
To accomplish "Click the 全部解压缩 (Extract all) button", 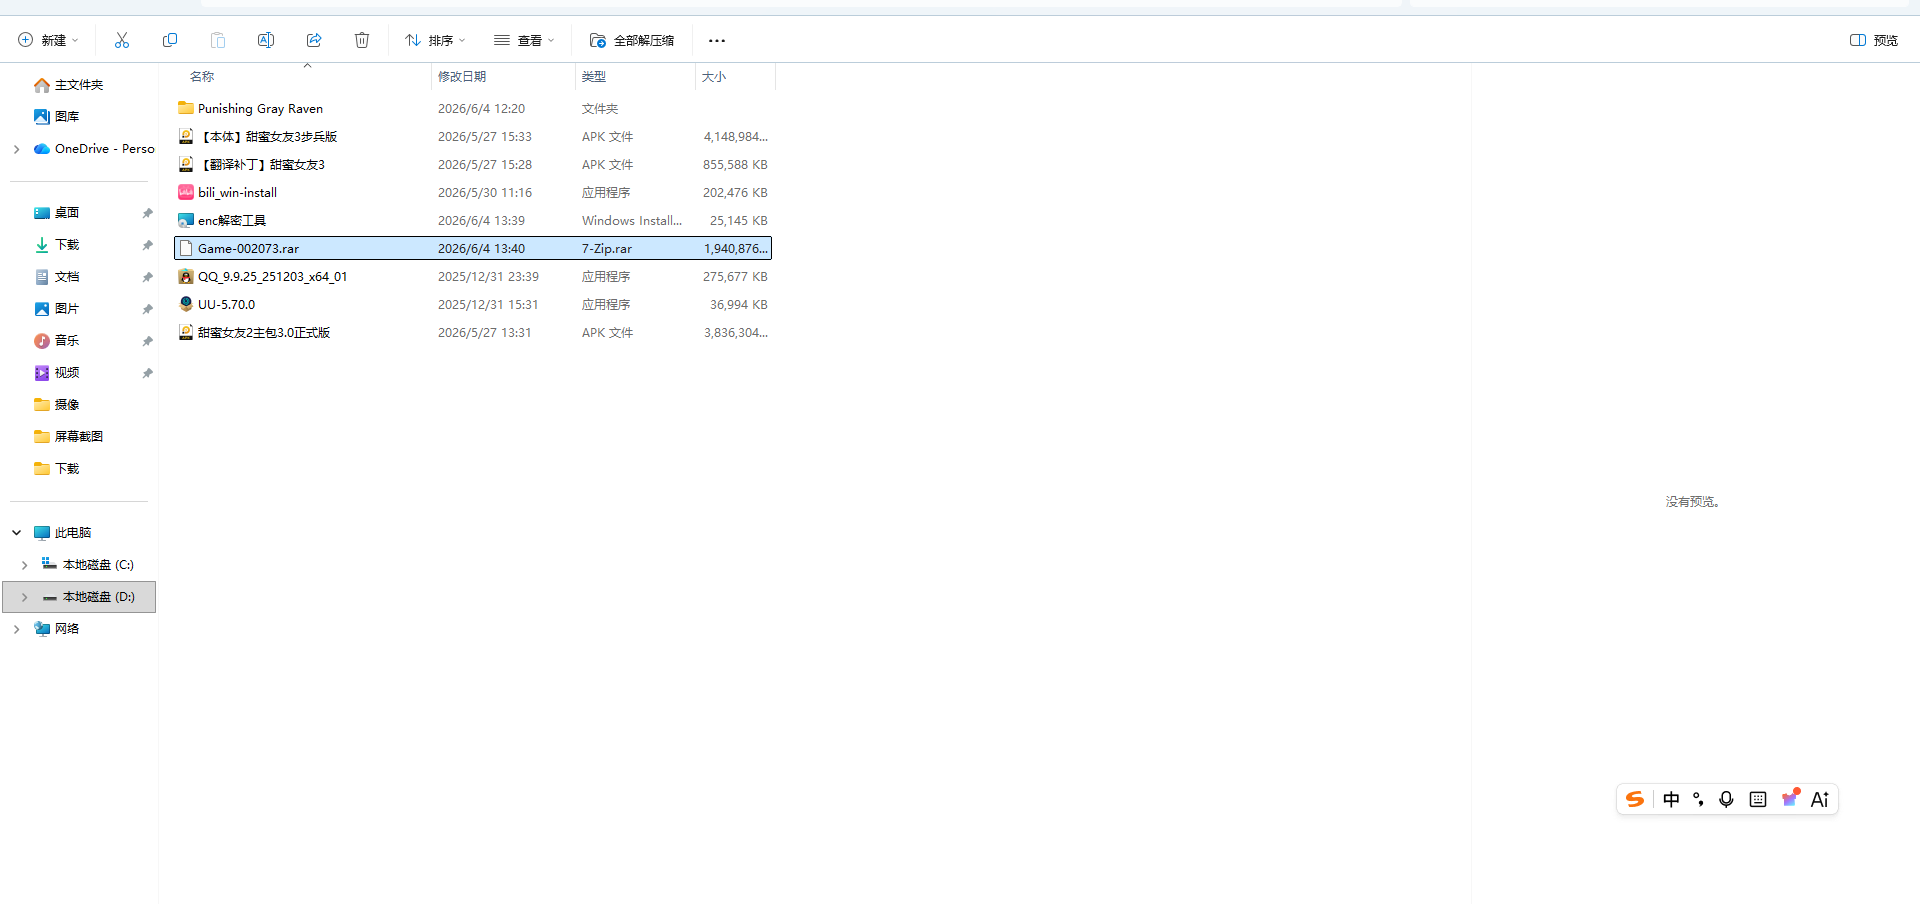I will [632, 40].
